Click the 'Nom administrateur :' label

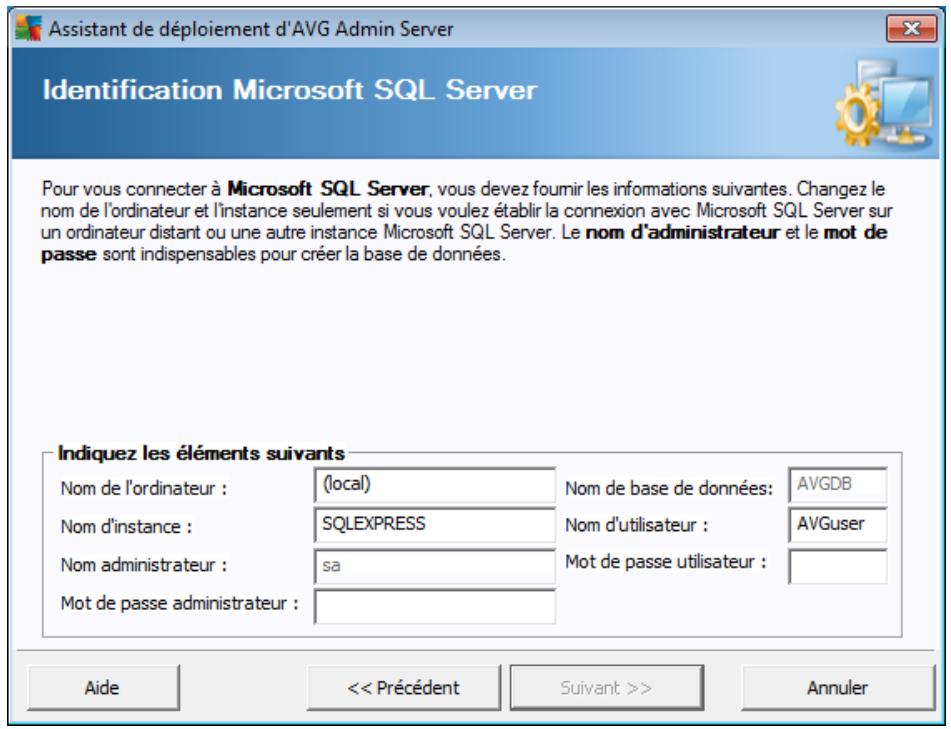click(144, 565)
